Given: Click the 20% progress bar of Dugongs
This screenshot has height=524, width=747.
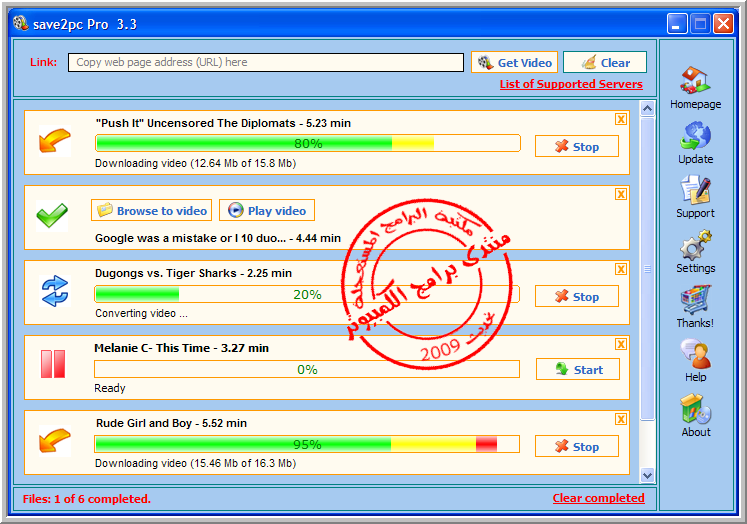Looking at the screenshot, I should pyautogui.click(x=307, y=294).
